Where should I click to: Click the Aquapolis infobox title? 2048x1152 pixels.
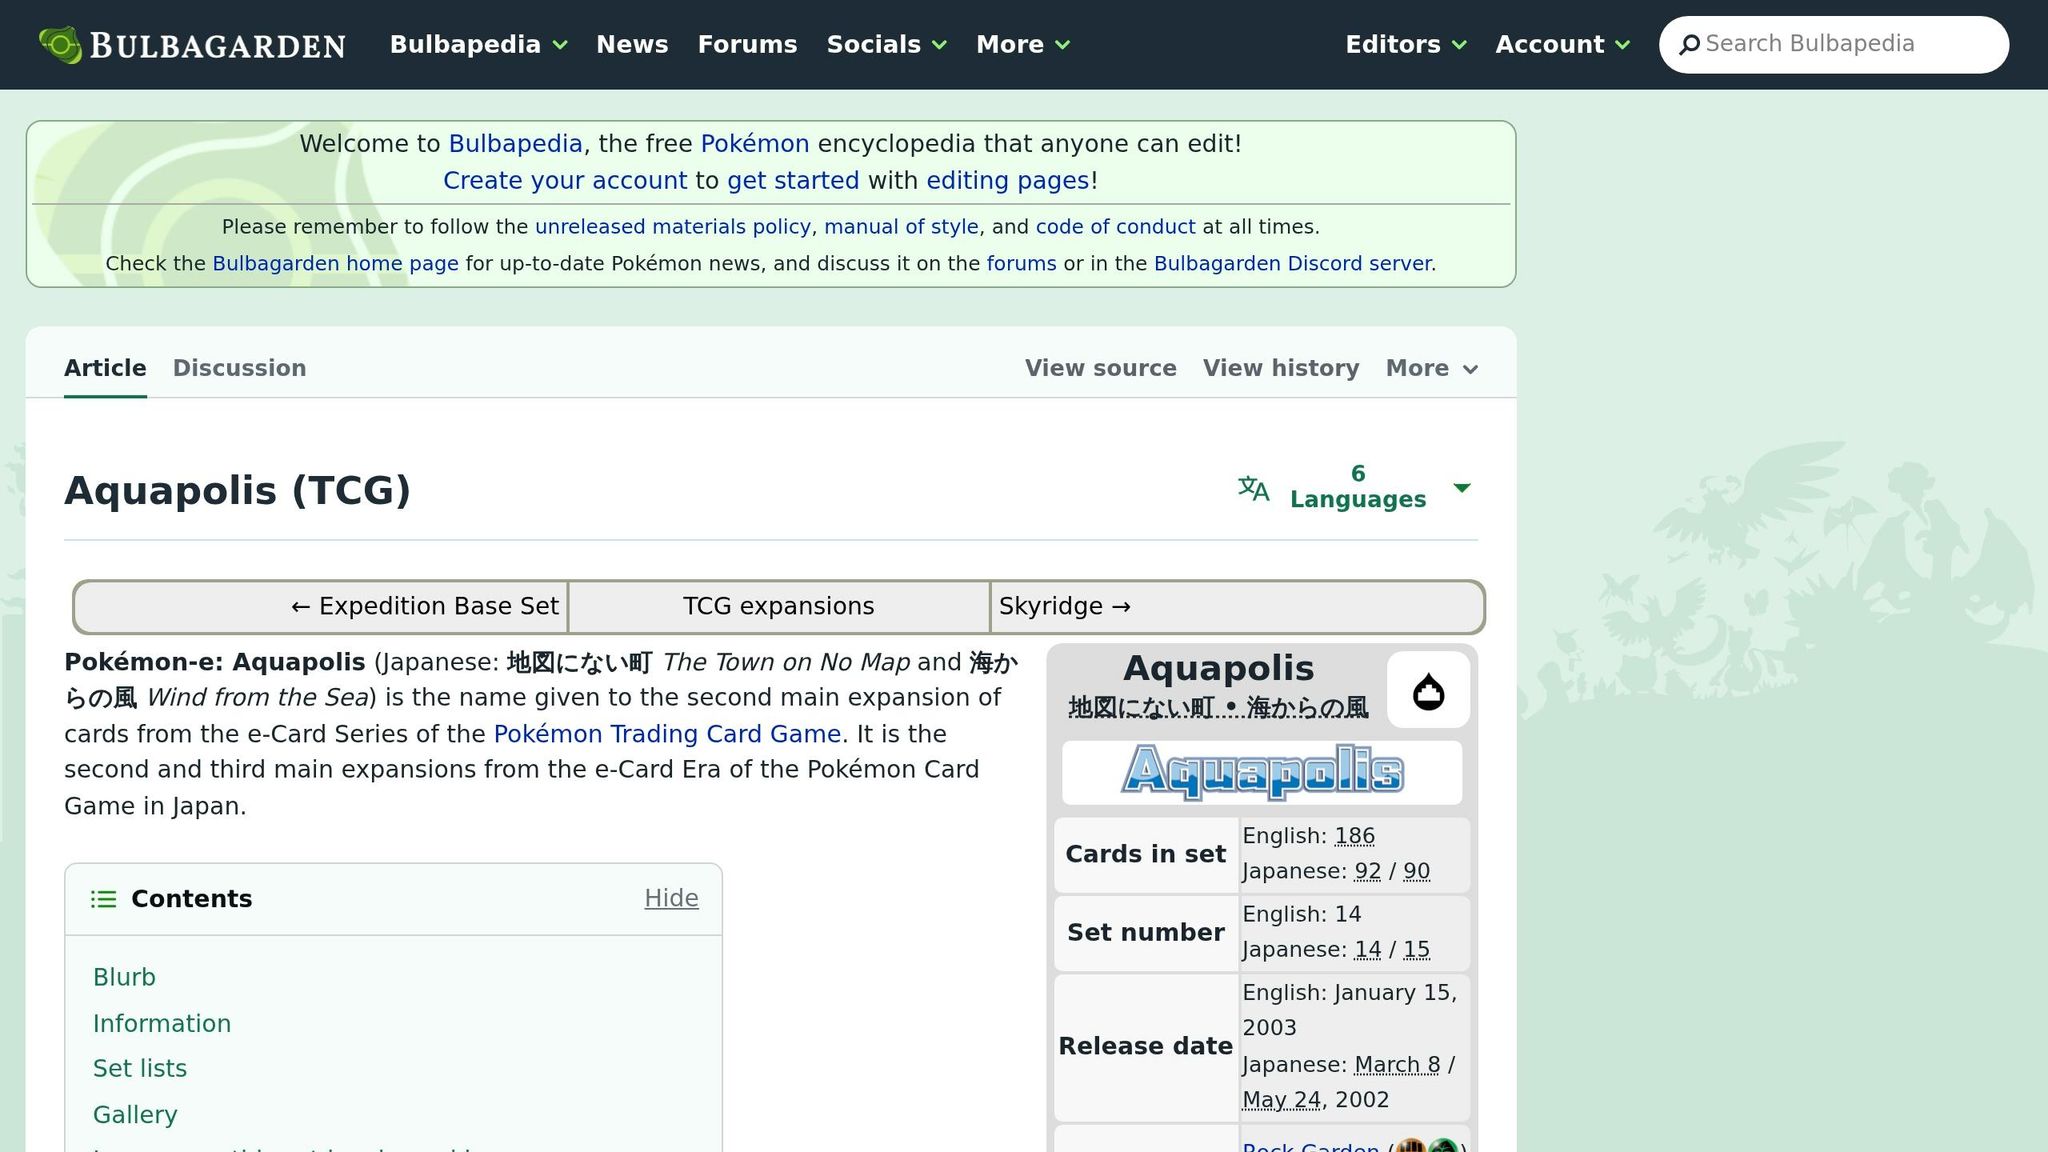click(x=1218, y=668)
